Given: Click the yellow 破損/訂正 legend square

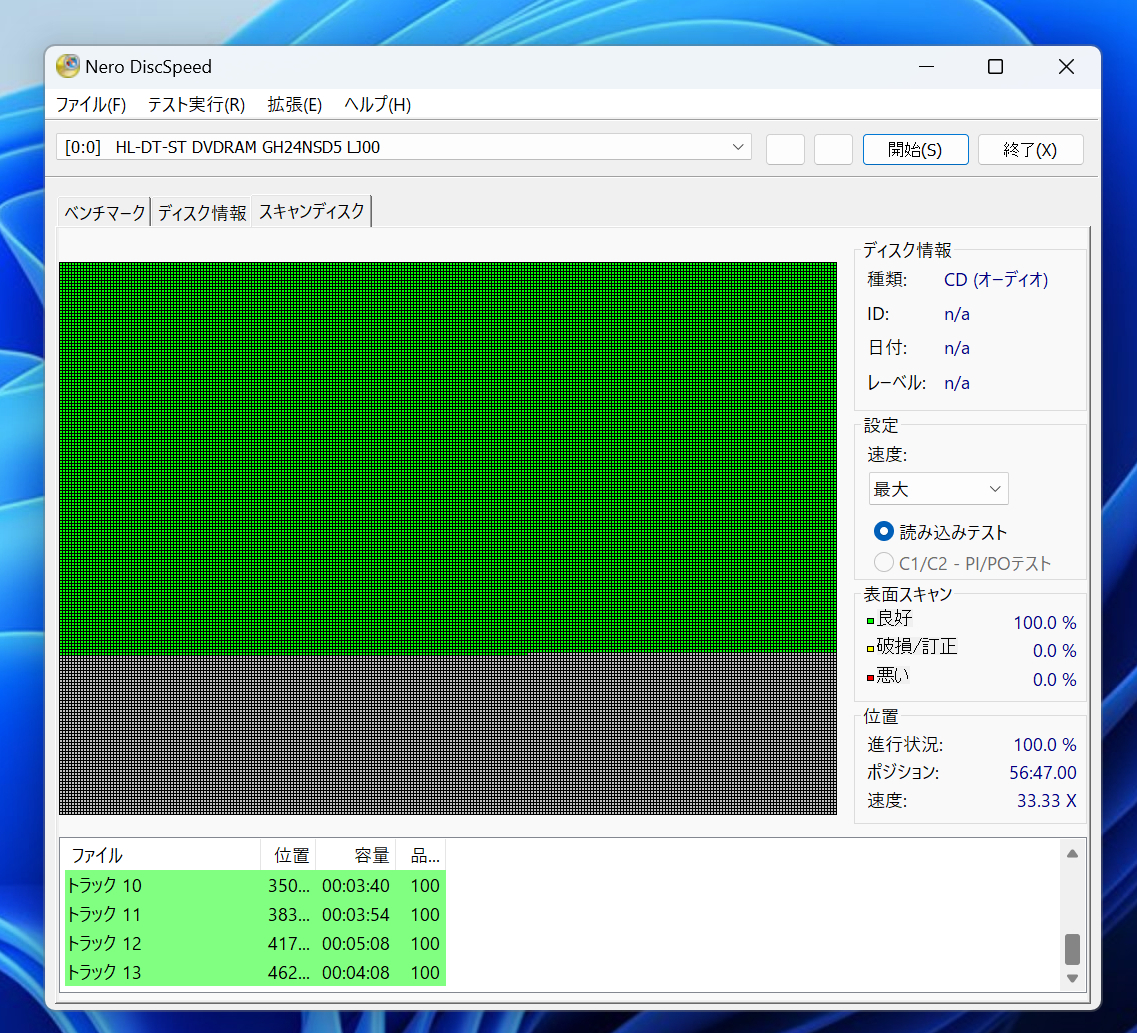Looking at the screenshot, I should click(x=870, y=649).
